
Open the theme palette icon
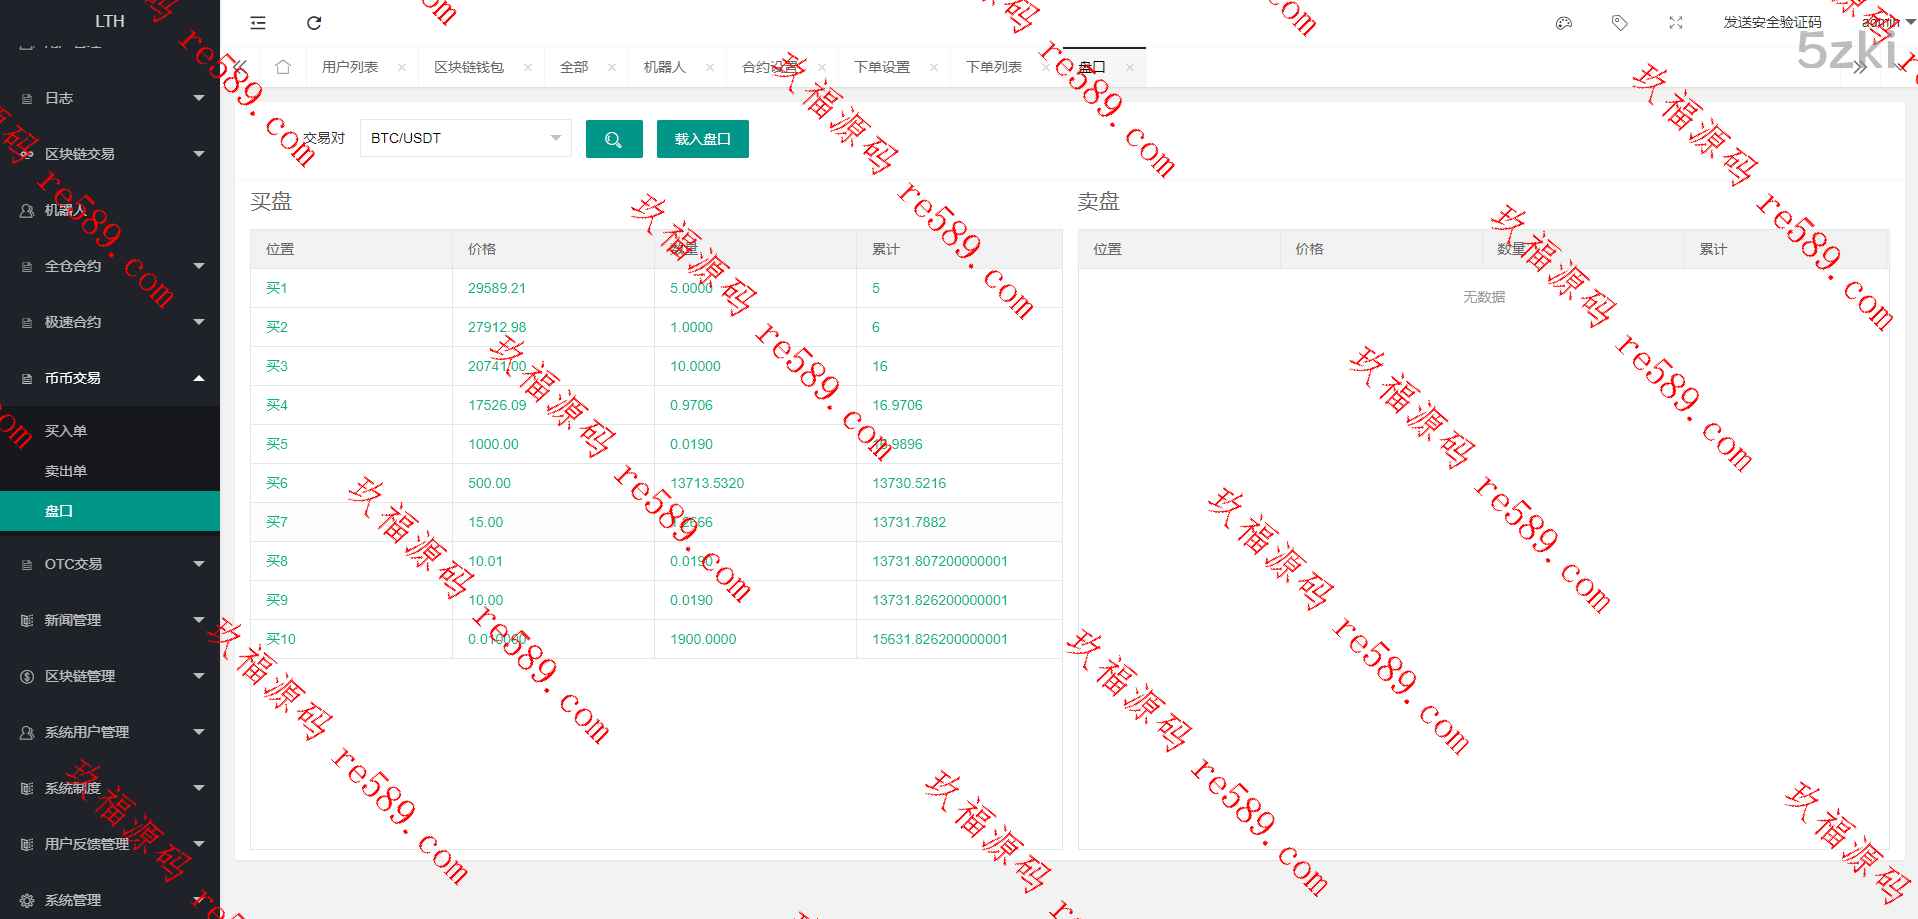click(x=1564, y=23)
